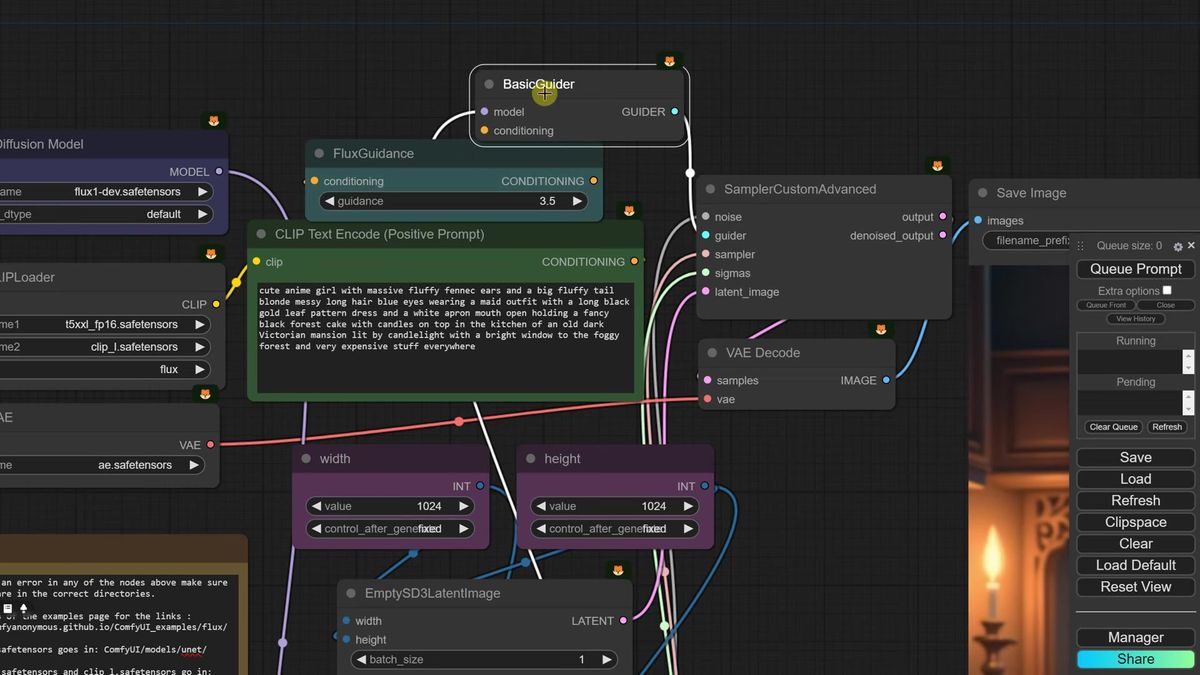Close the queue panel with the X
The width and height of the screenshot is (1200, 675).
tap(1191, 245)
